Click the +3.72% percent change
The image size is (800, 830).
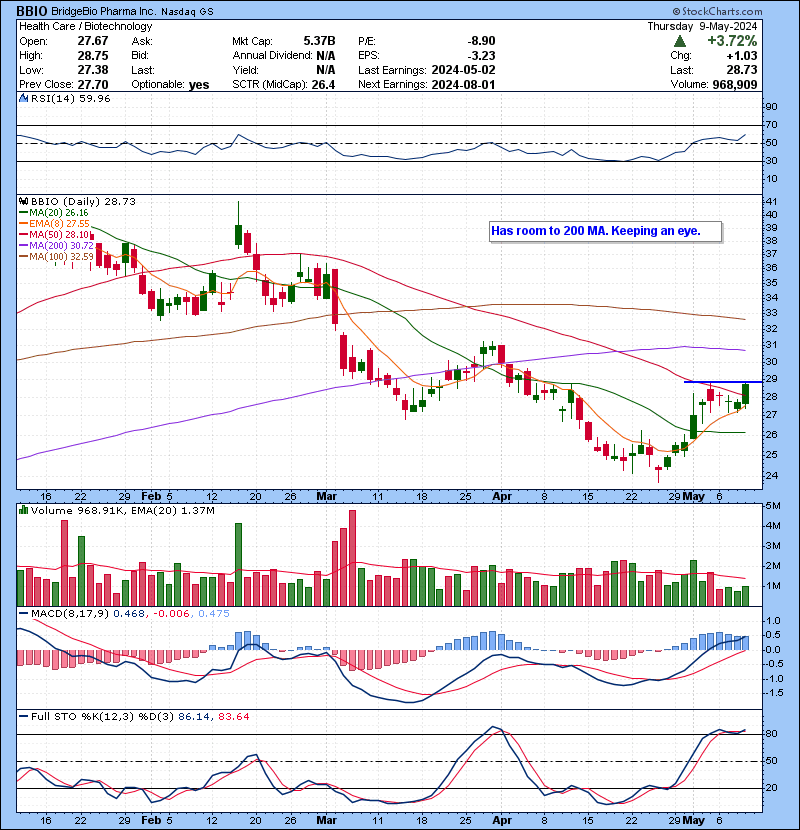click(732, 41)
